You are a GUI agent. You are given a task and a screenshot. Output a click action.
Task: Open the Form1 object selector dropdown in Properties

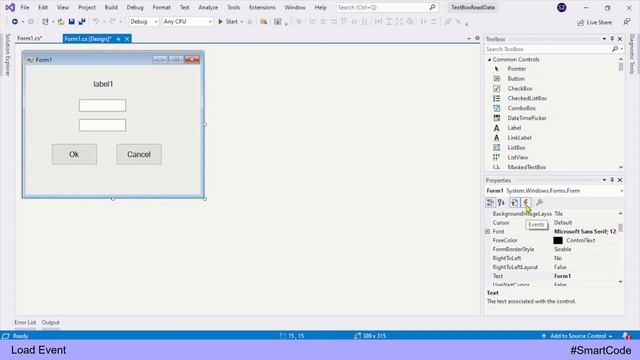[622, 191]
